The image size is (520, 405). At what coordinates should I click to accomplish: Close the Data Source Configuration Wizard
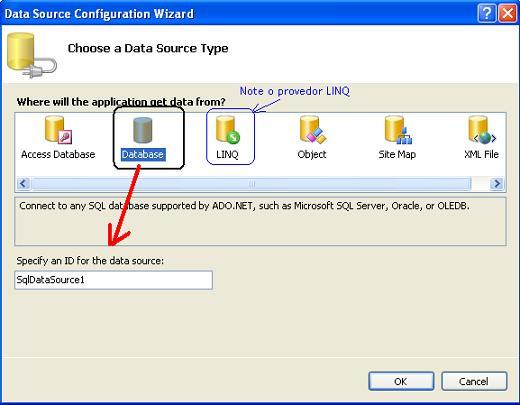click(508, 14)
